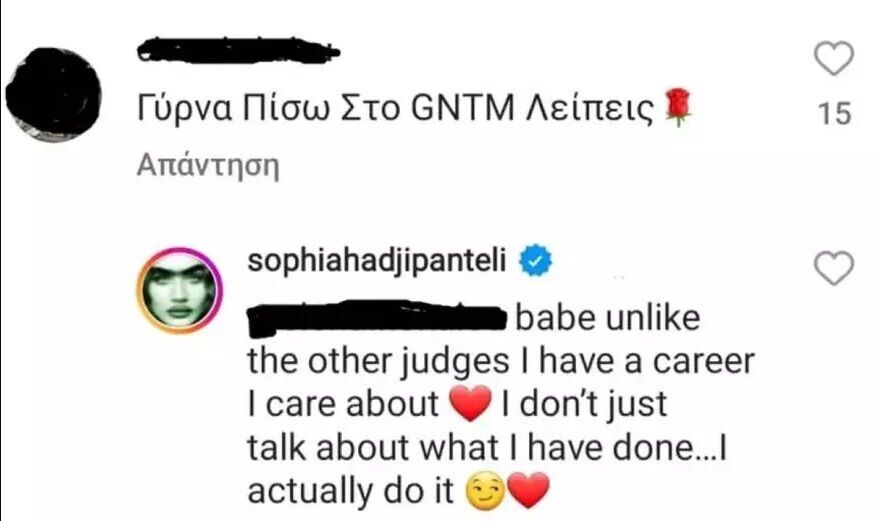880x521 pixels.
Task: Like sophiahadjipanteli's reply with the heart icon
Action: [x=835, y=267]
